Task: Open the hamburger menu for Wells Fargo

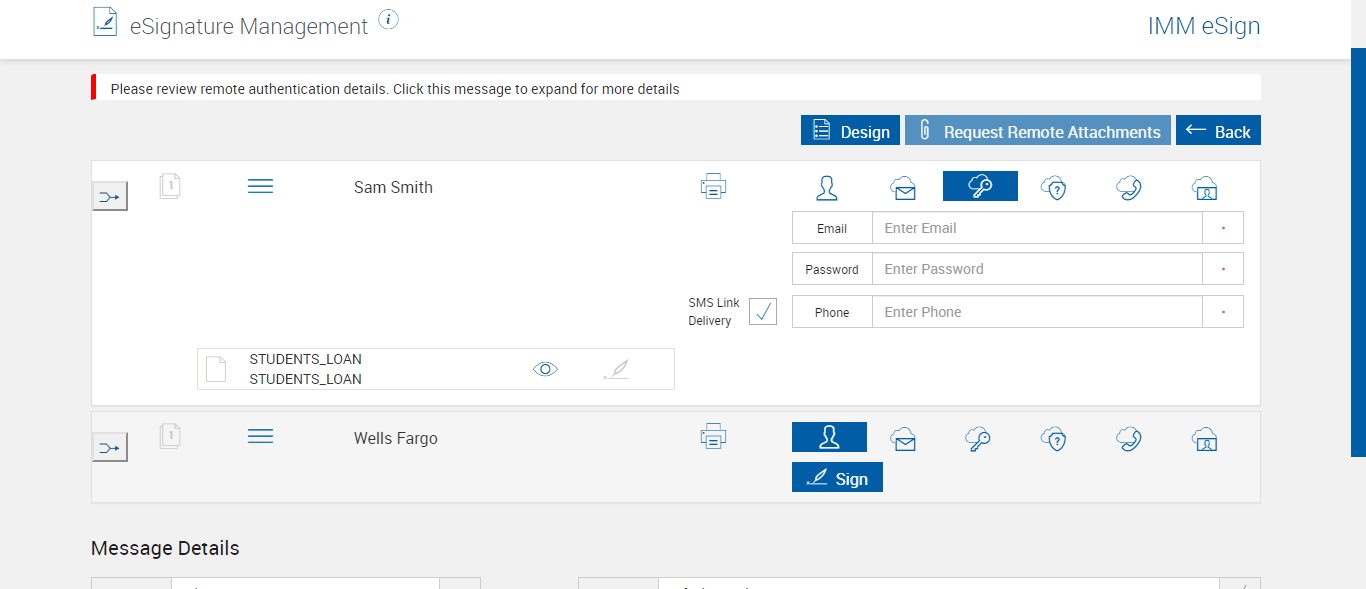Action: coord(260,437)
